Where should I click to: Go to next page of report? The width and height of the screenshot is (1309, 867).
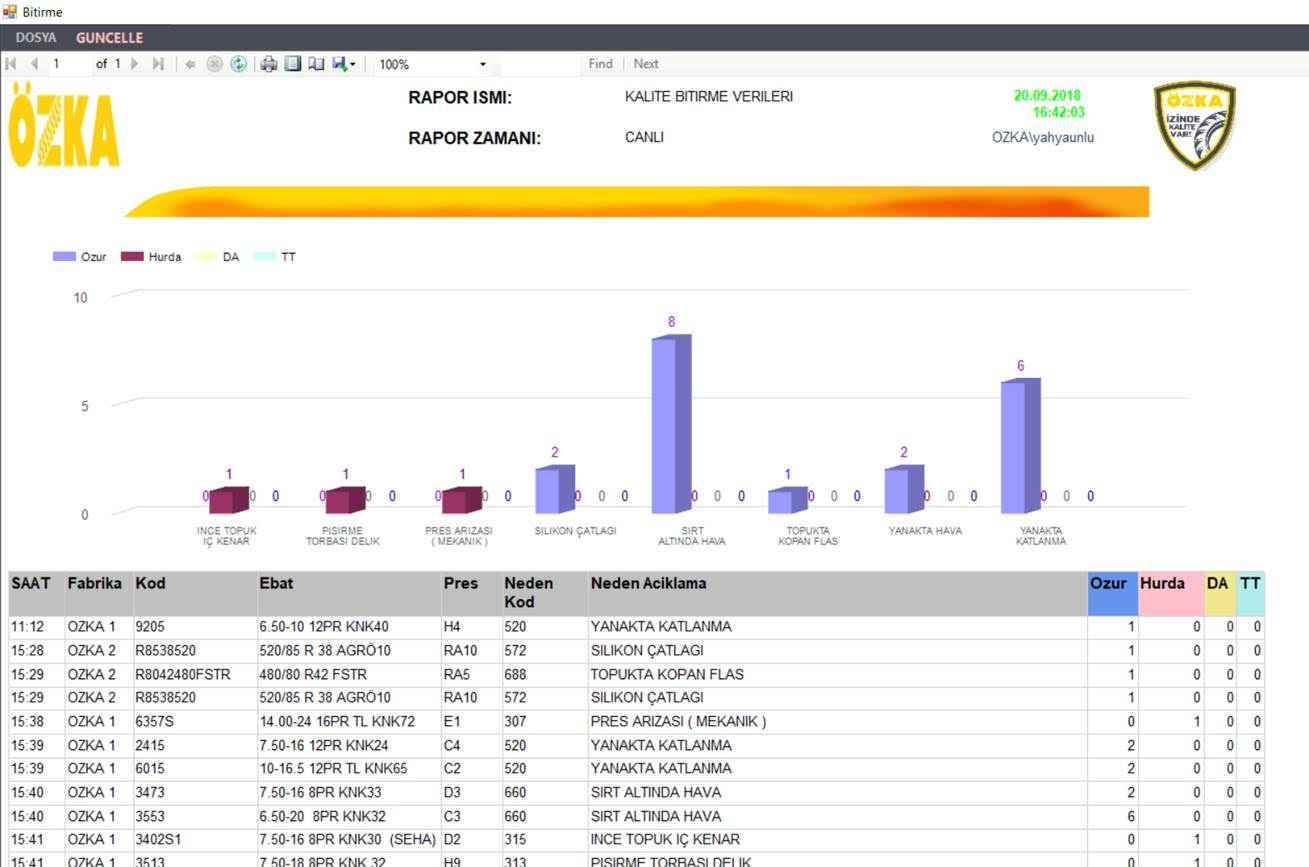coord(135,64)
